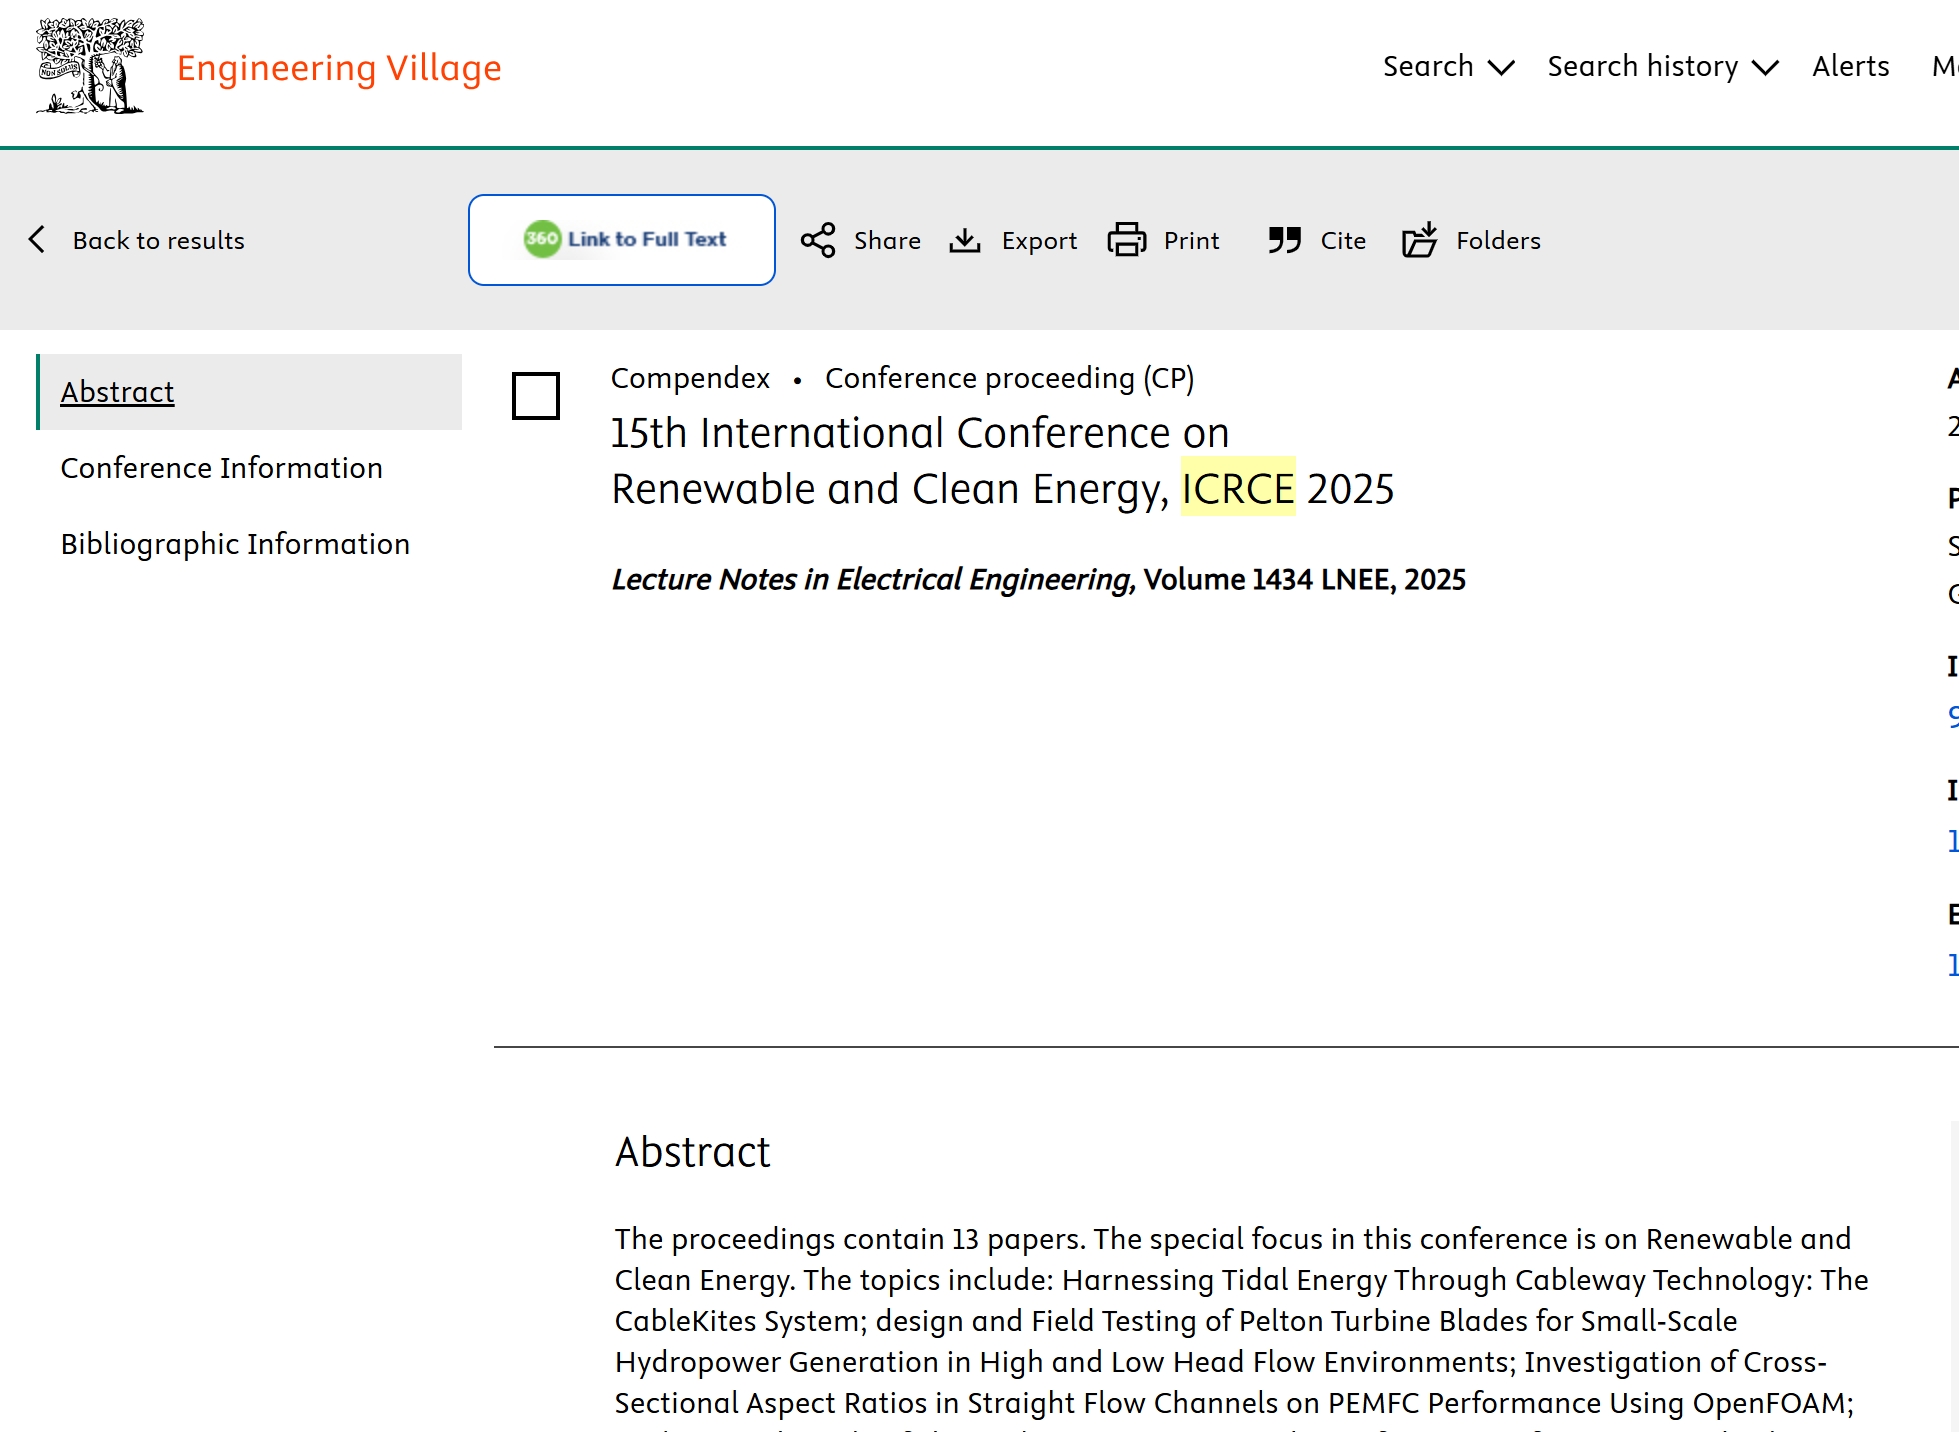Click the back arrow chevron icon
This screenshot has width=1959, height=1432.
38,239
